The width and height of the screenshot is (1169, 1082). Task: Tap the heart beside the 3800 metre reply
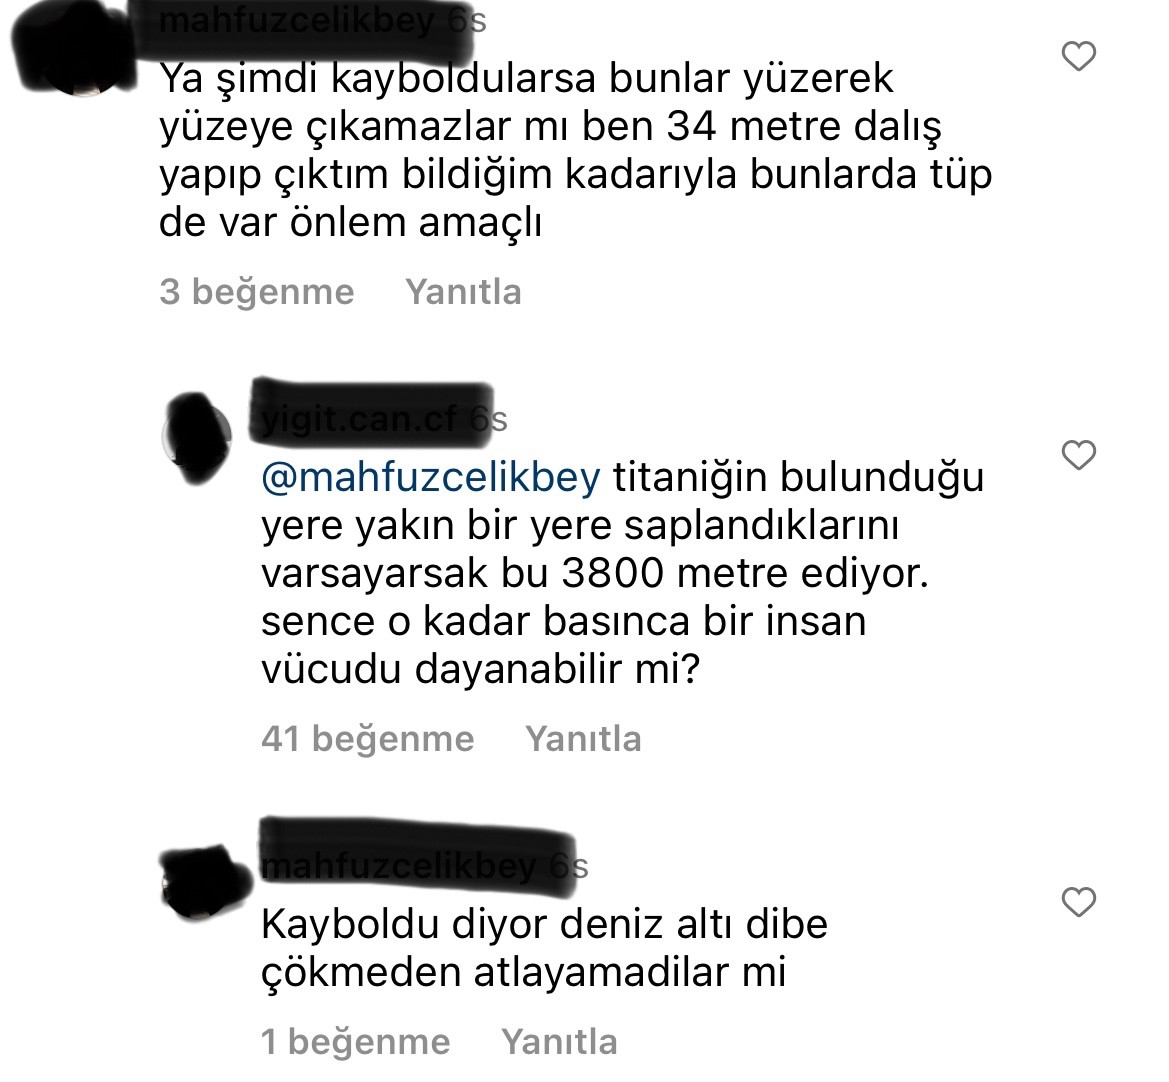click(1078, 455)
